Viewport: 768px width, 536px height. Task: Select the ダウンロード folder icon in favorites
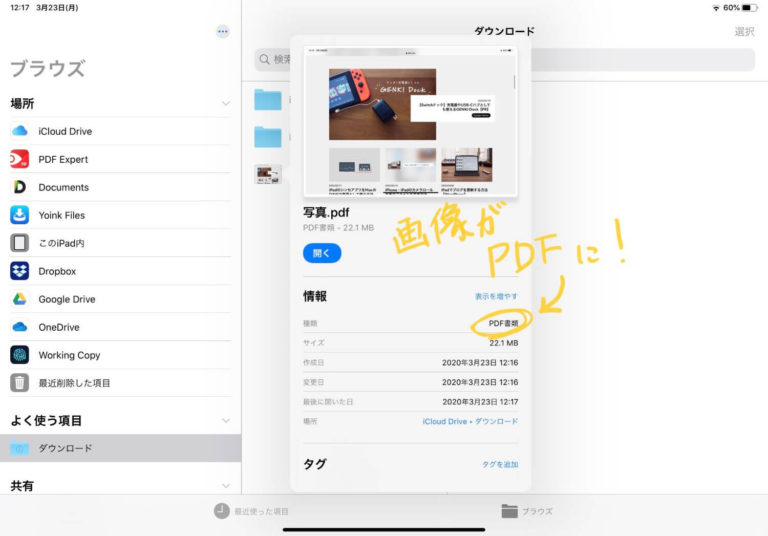pyautogui.click(x=20, y=448)
